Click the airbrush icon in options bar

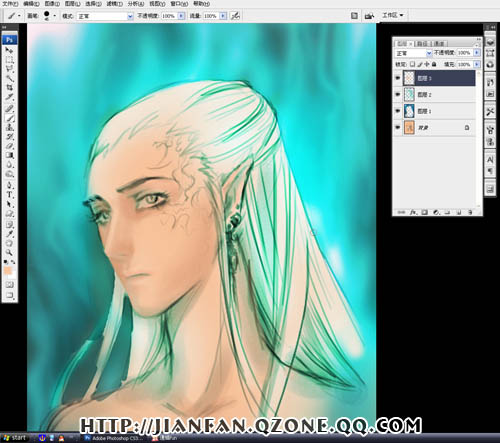click(x=235, y=16)
